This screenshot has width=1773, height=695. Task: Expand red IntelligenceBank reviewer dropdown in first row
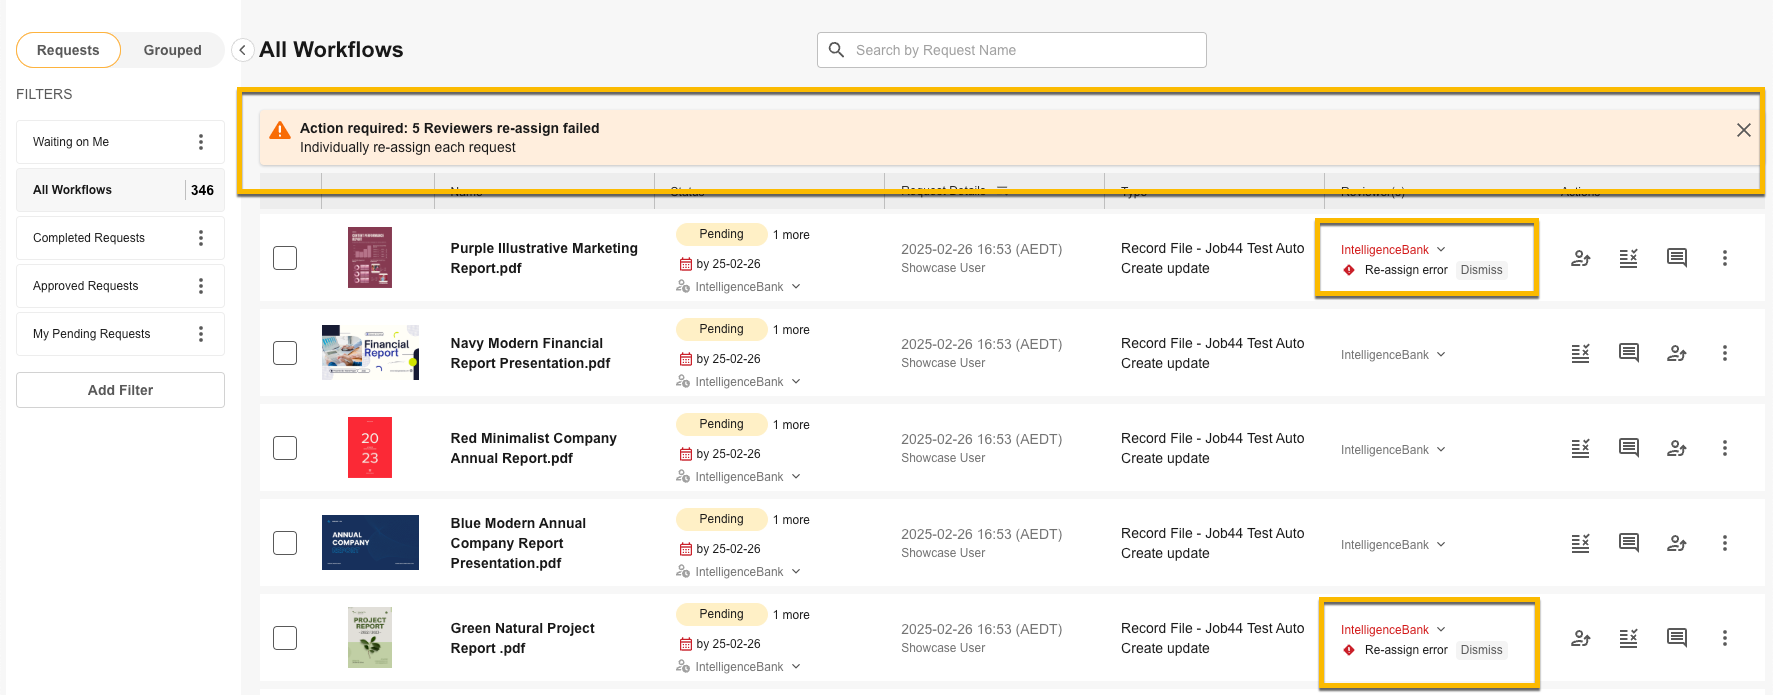pos(1441,250)
